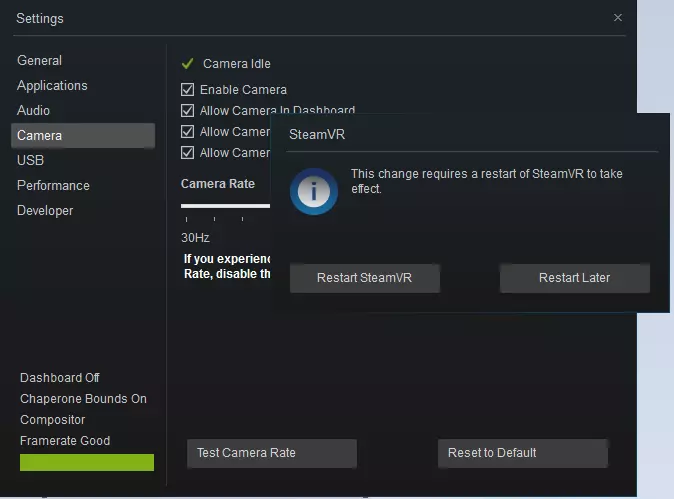
Task: Click the restart required message text
Action: [487, 181]
